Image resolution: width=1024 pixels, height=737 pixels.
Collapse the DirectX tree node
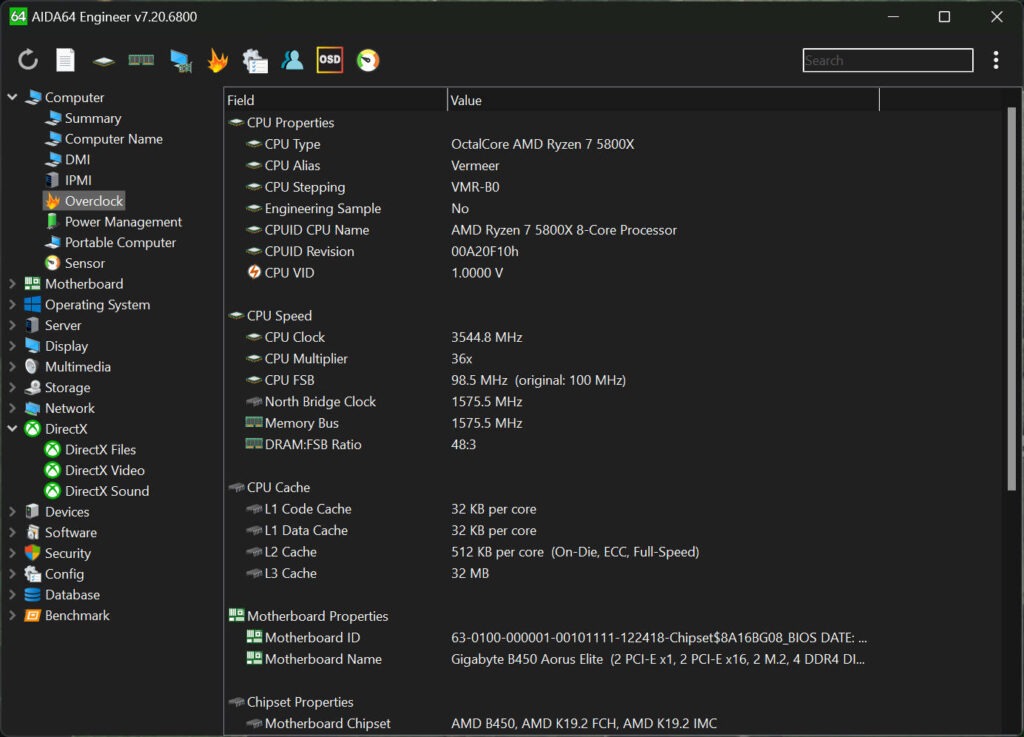coord(12,429)
